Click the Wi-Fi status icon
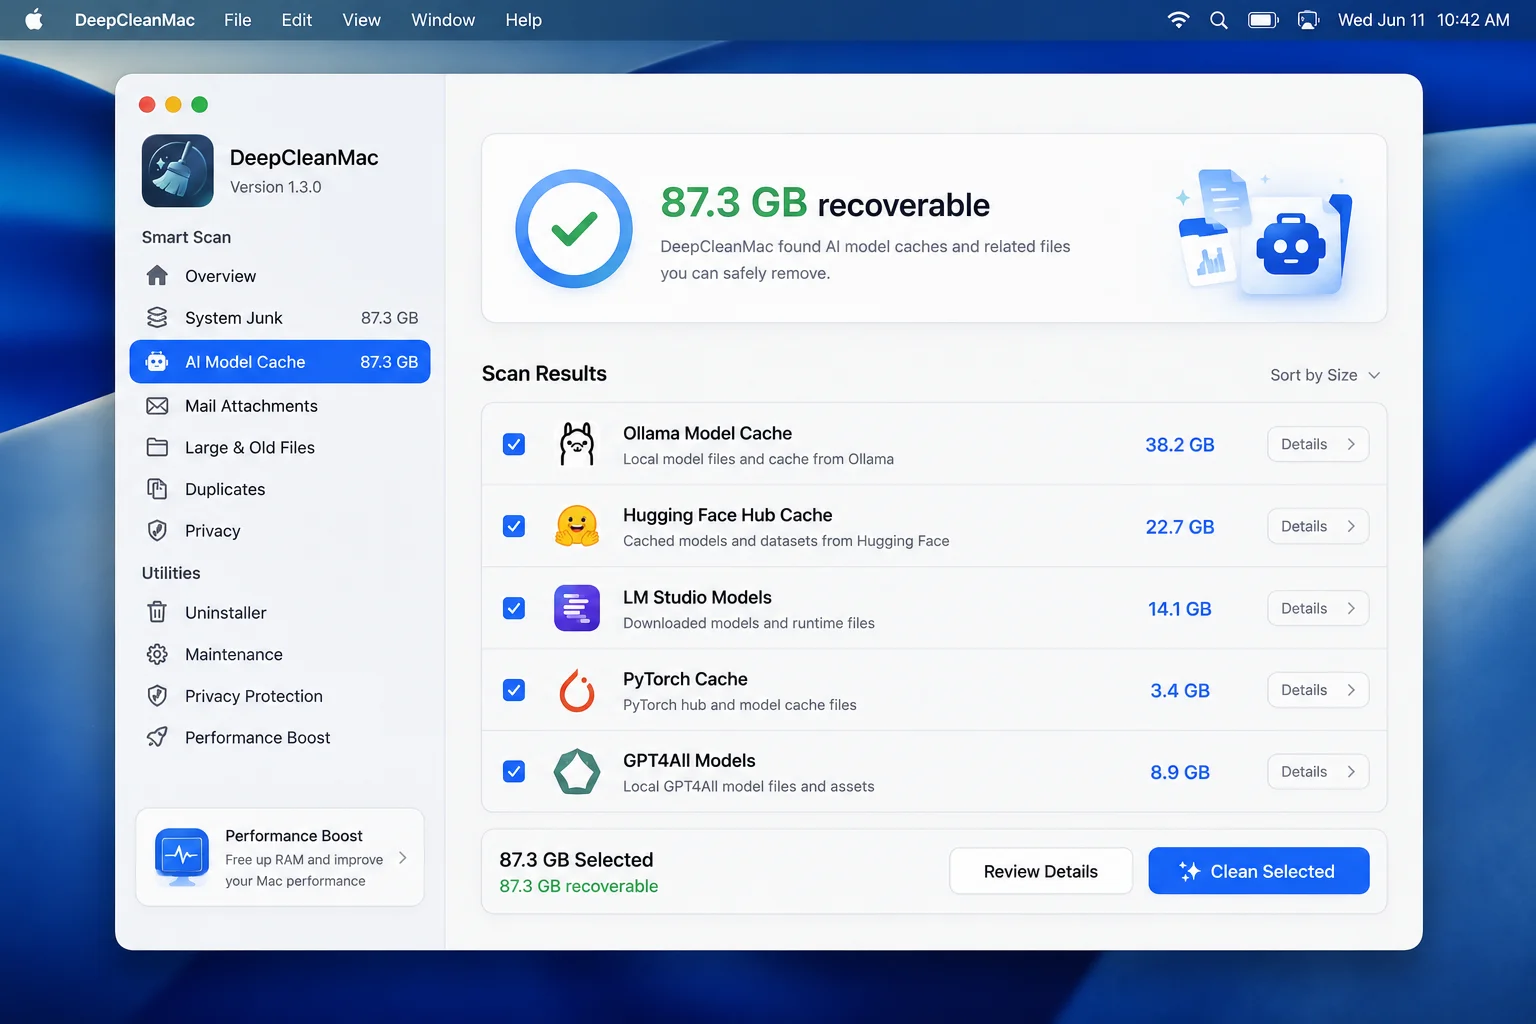 1179,20
